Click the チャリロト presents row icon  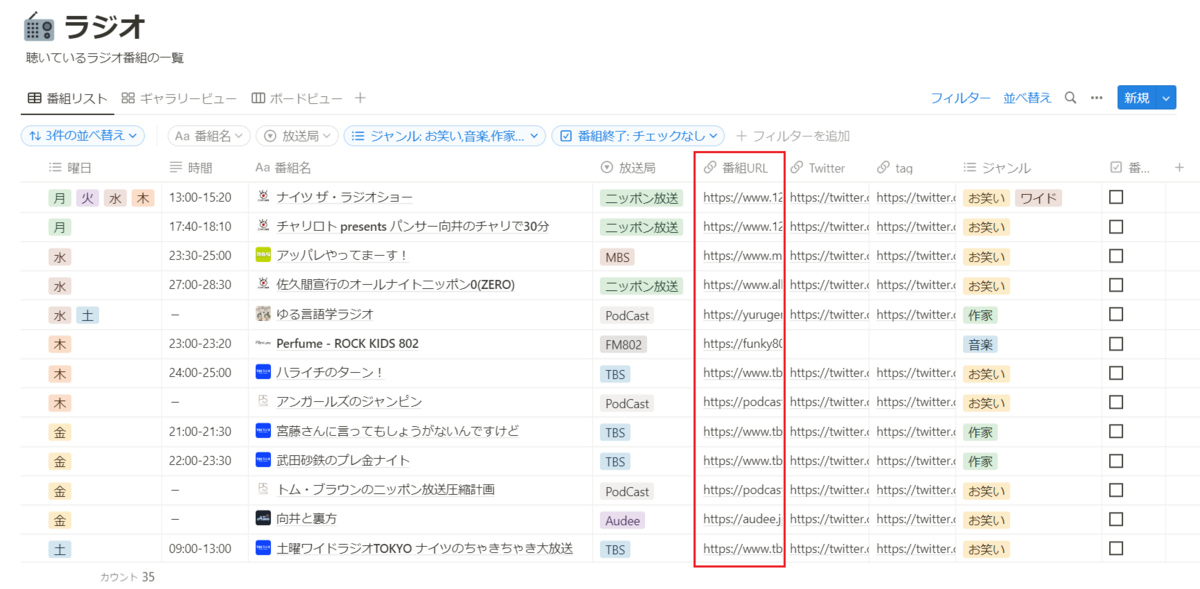coord(264,226)
